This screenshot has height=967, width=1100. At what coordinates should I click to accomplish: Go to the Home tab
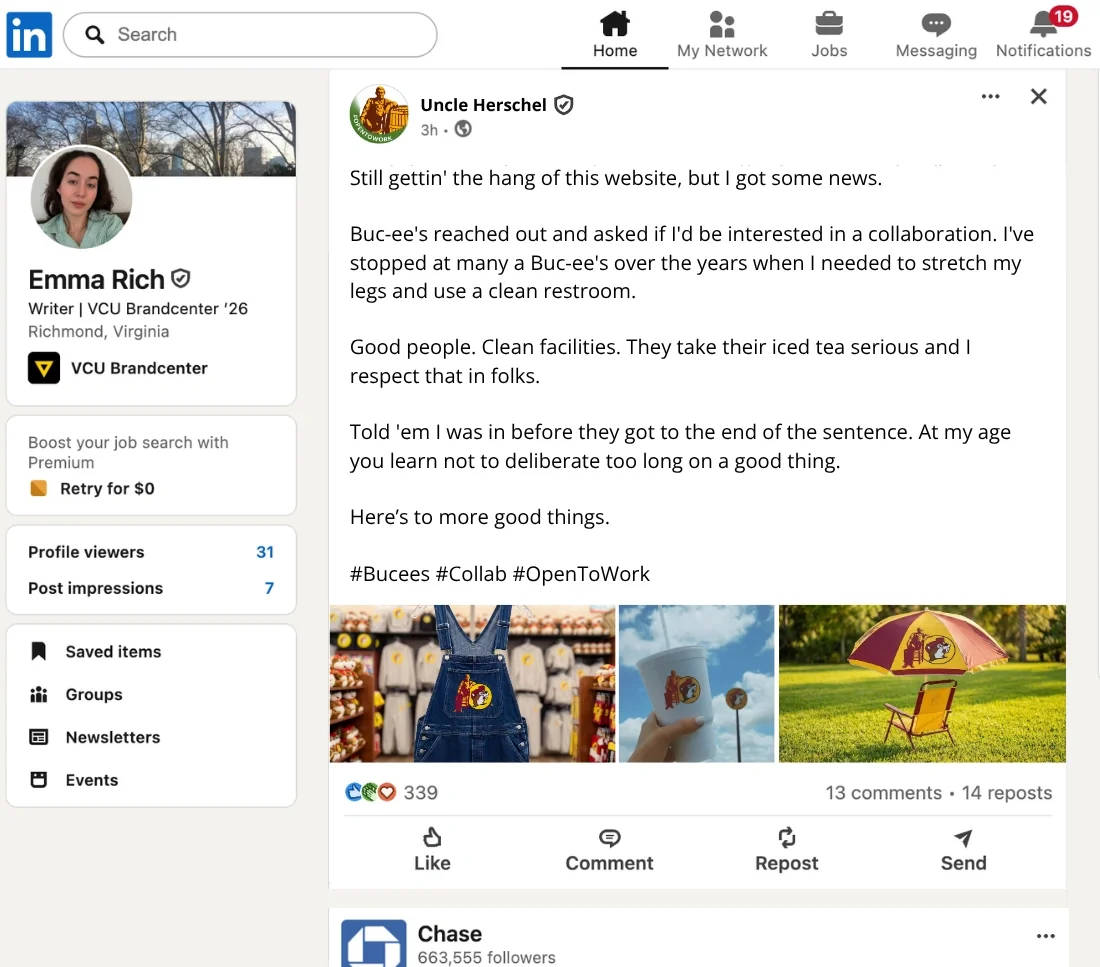pyautogui.click(x=615, y=34)
